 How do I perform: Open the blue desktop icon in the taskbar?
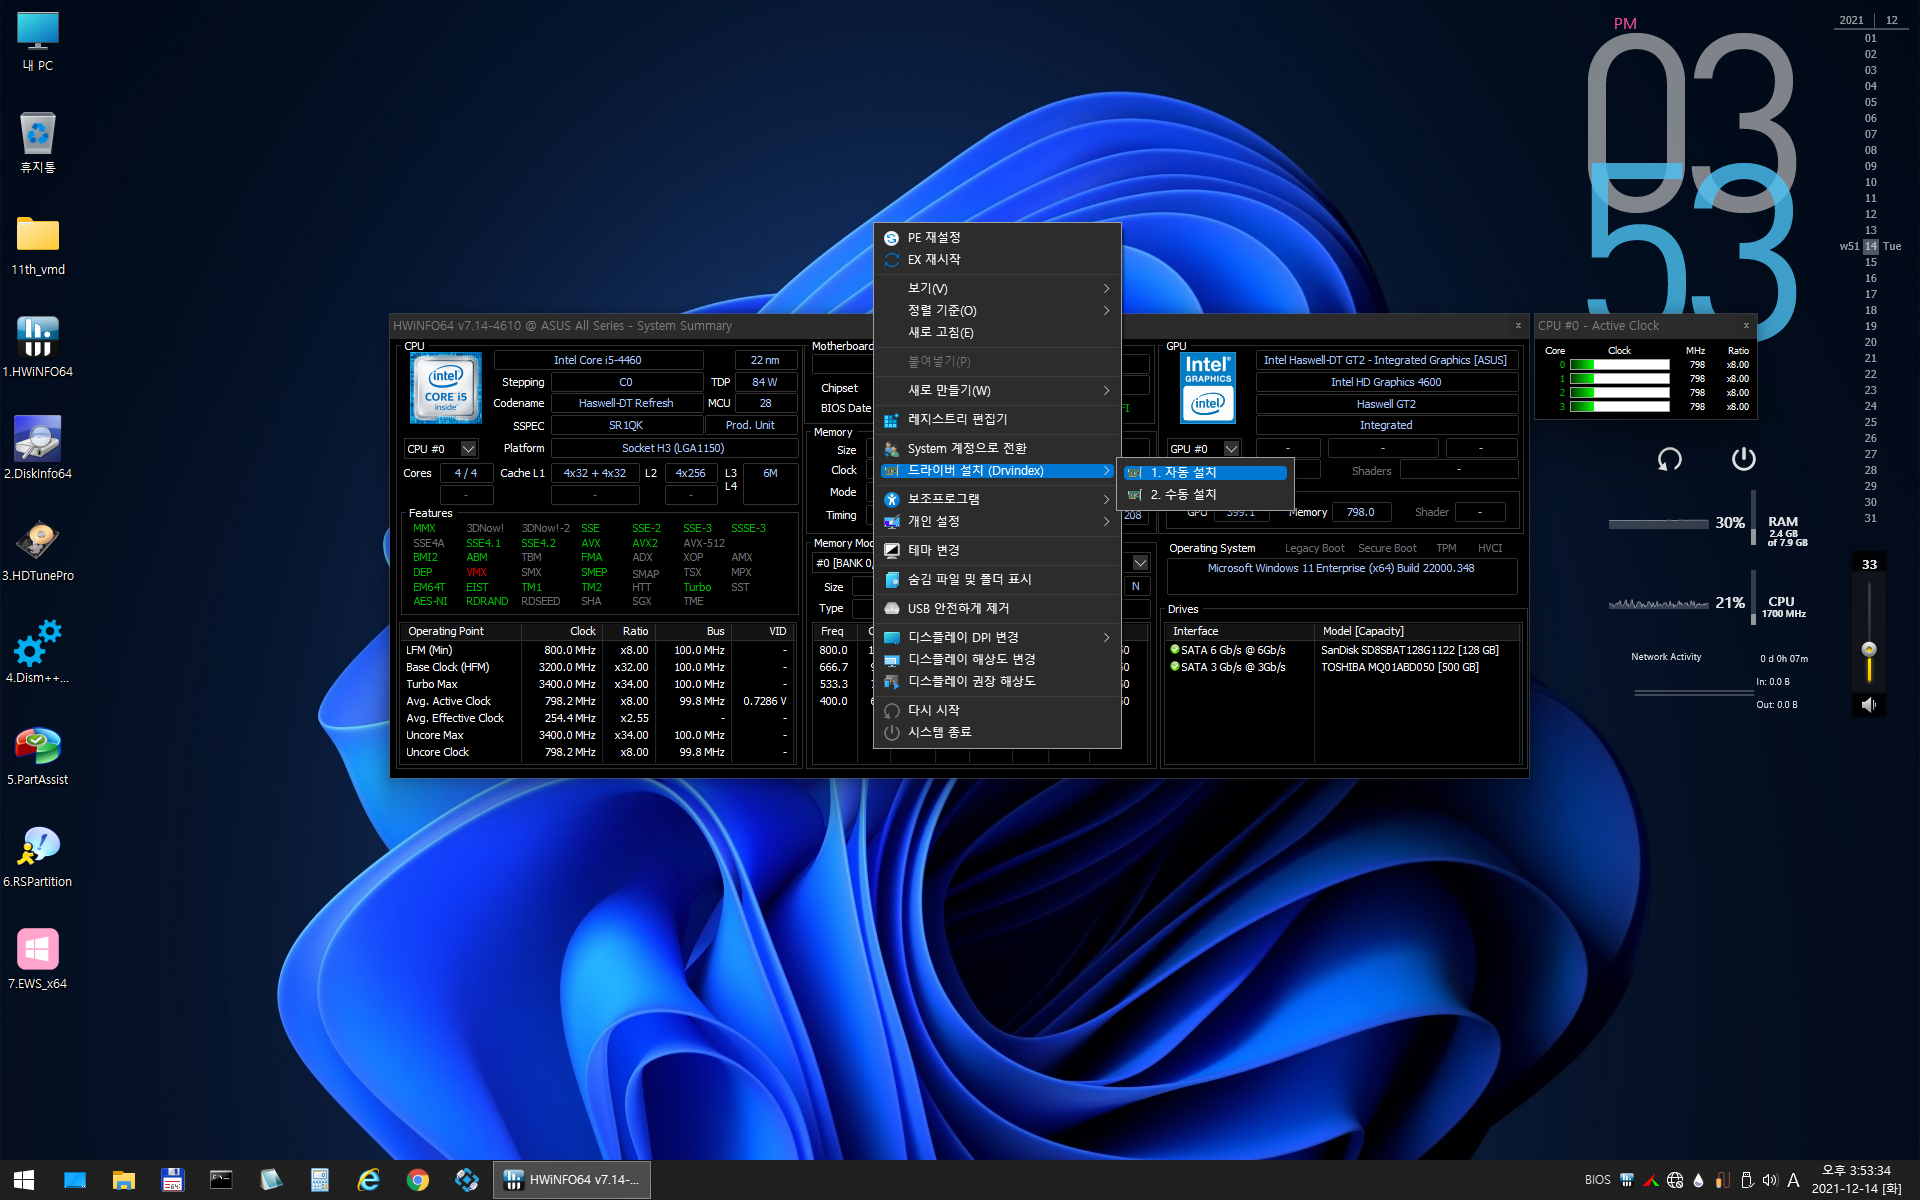pos(75,1180)
